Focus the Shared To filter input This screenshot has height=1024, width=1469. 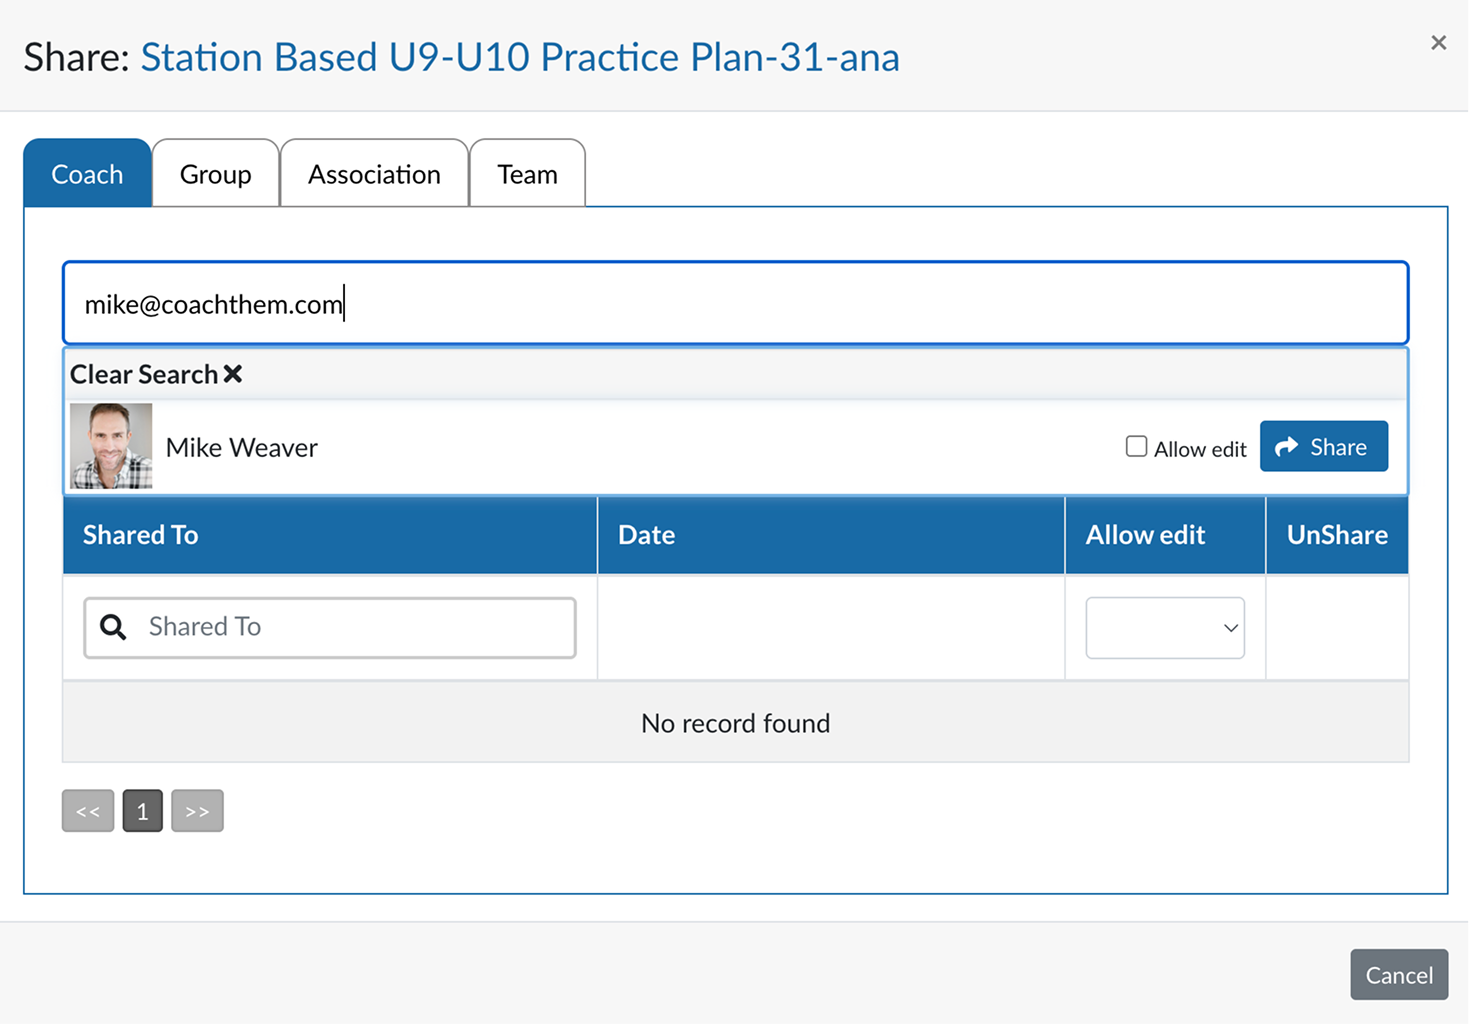point(330,628)
